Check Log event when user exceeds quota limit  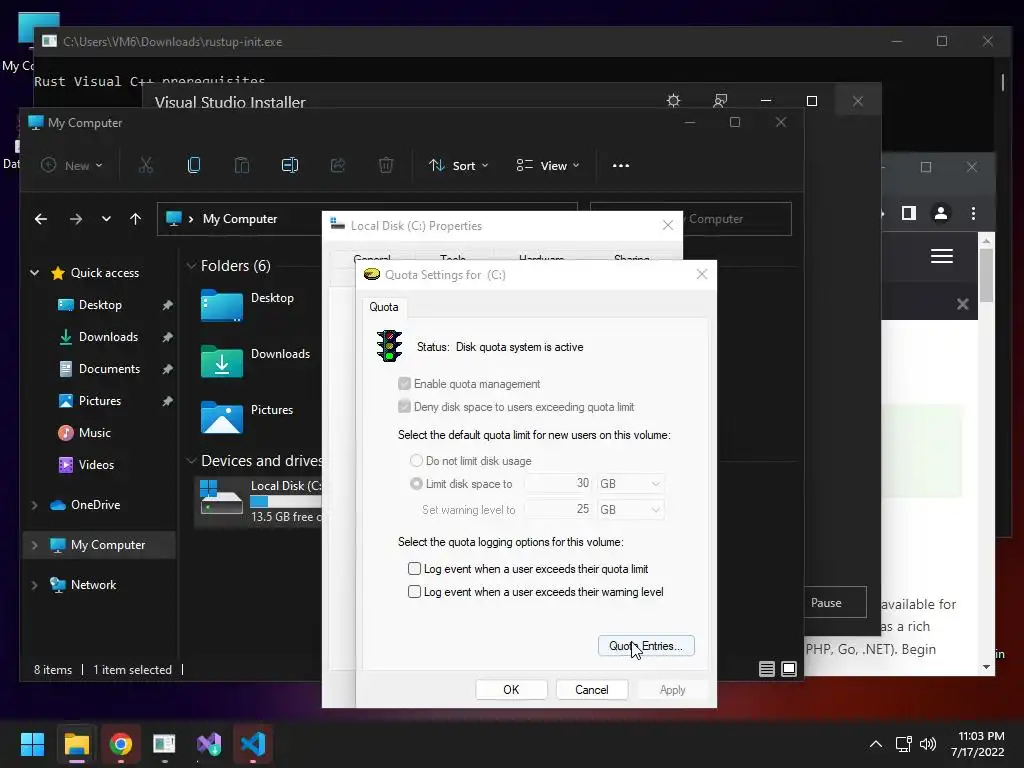point(414,568)
